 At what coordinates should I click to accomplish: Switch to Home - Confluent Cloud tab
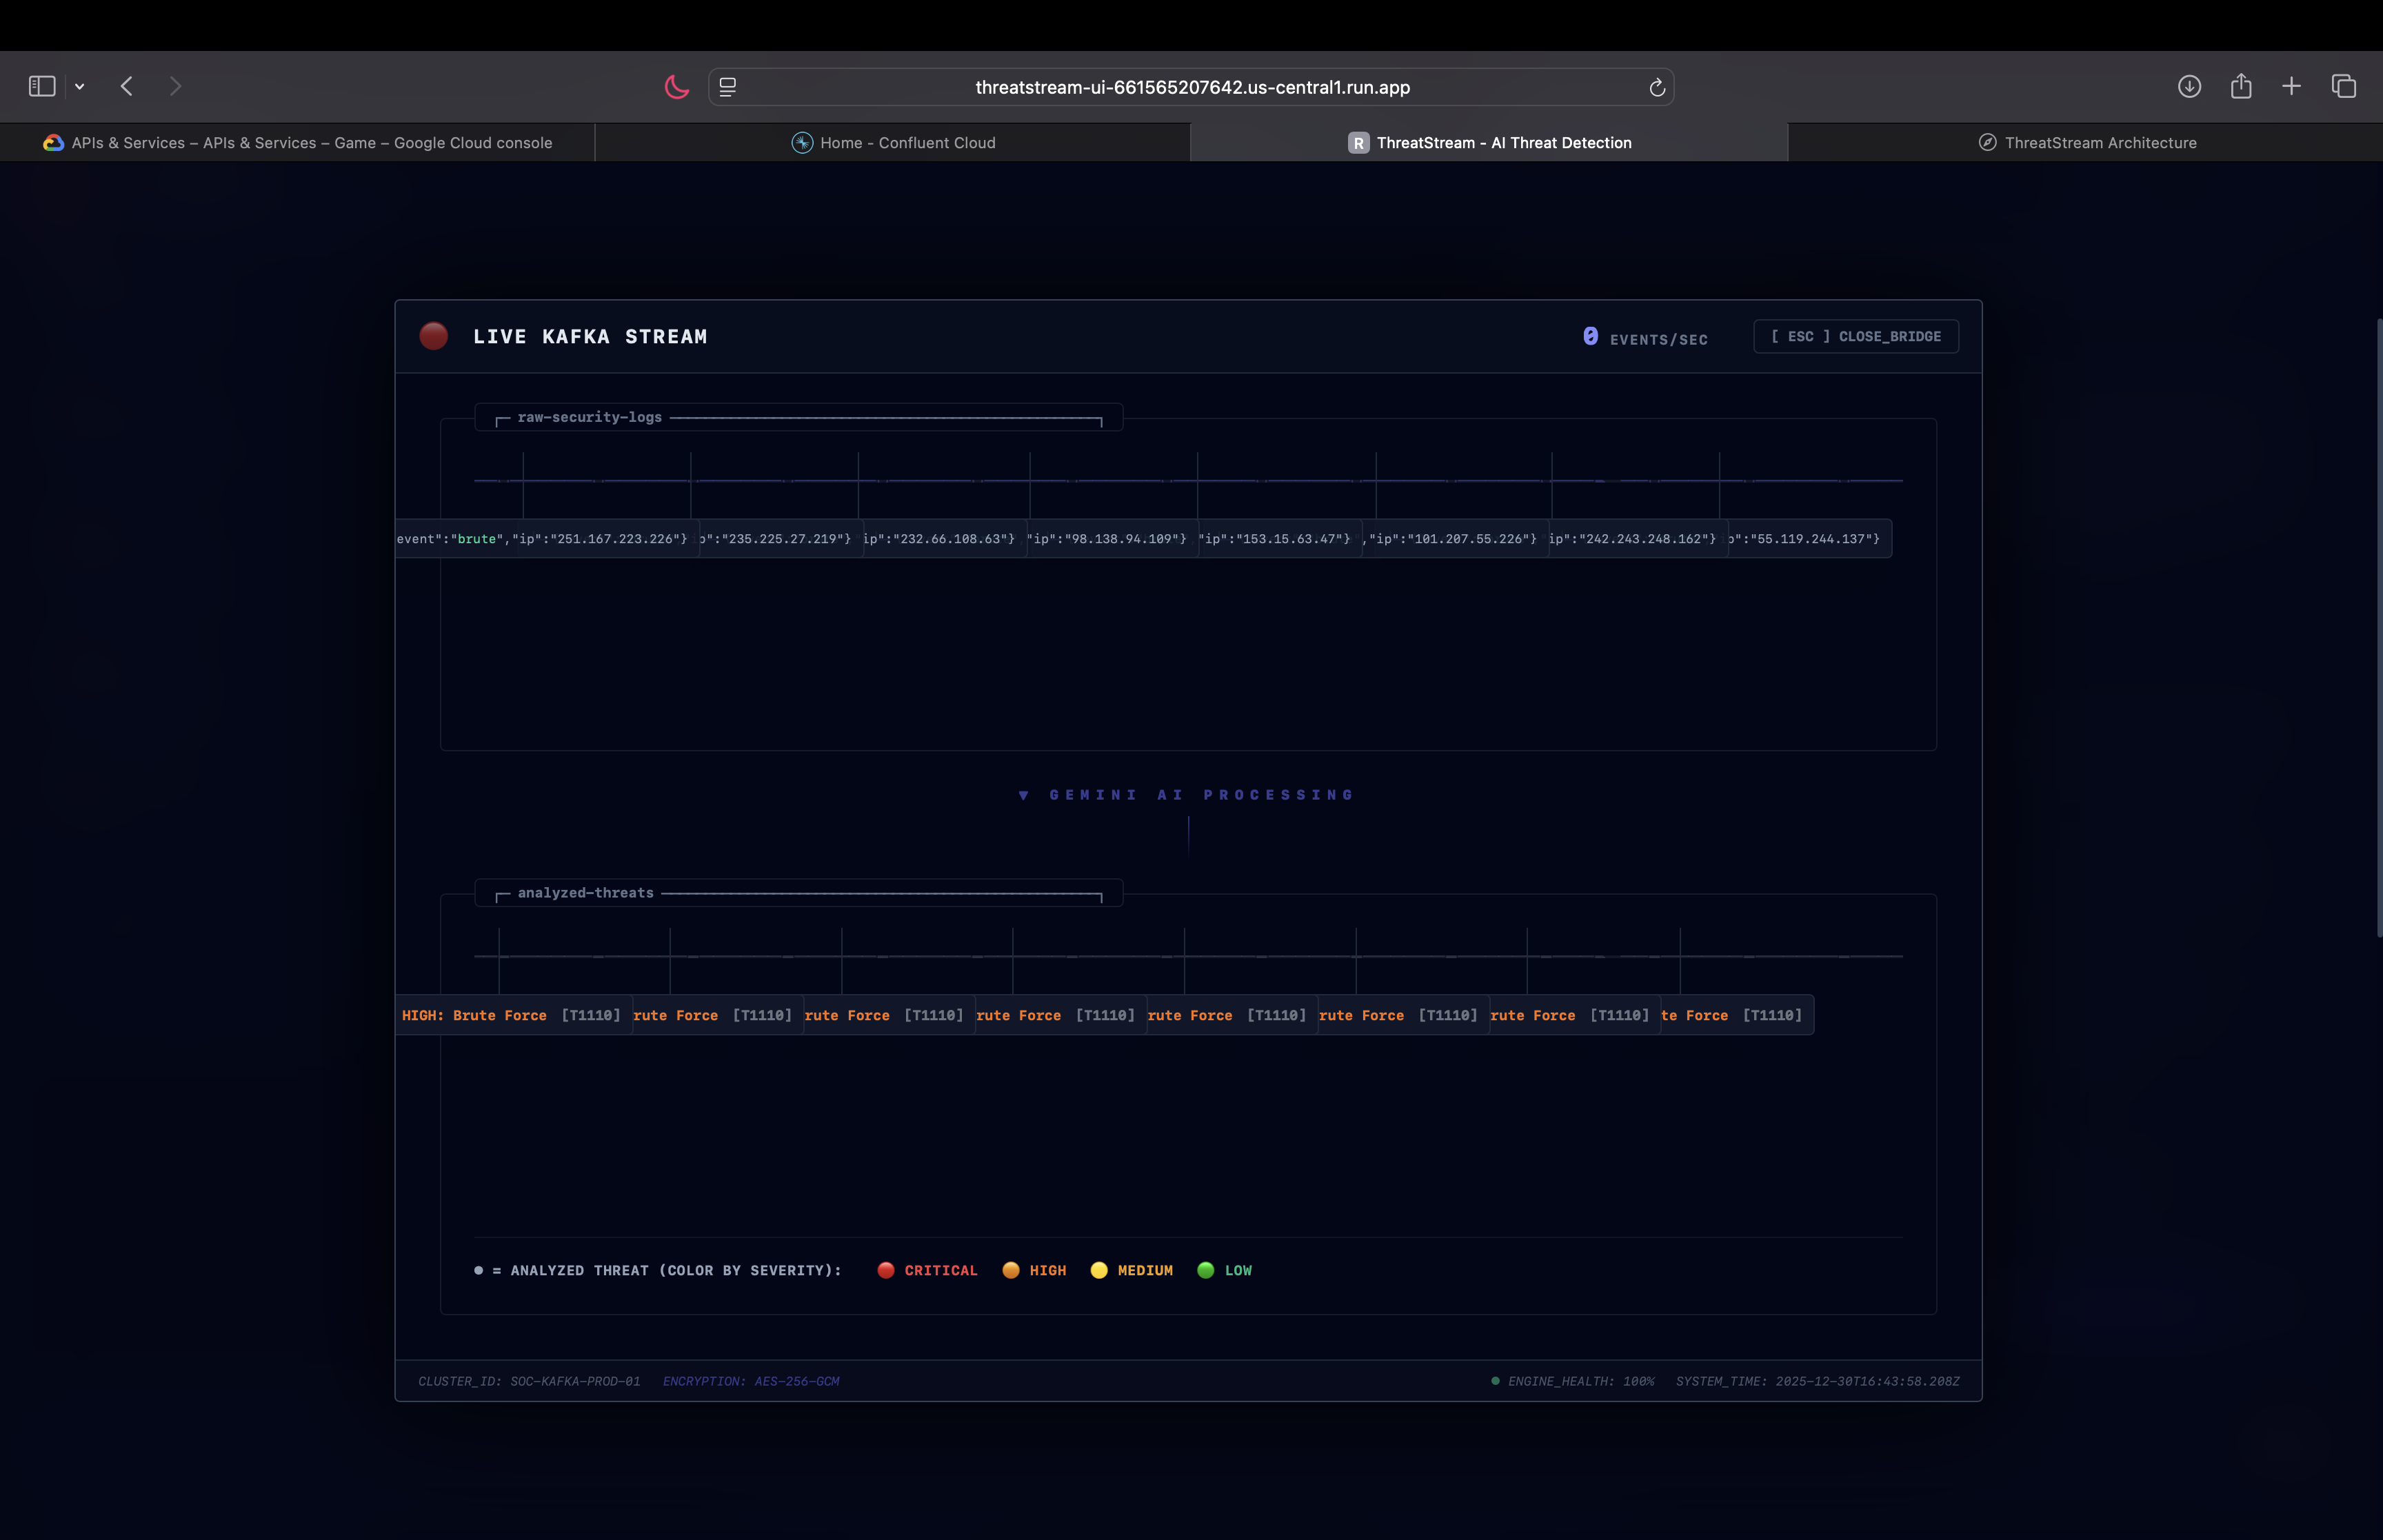coord(893,143)
